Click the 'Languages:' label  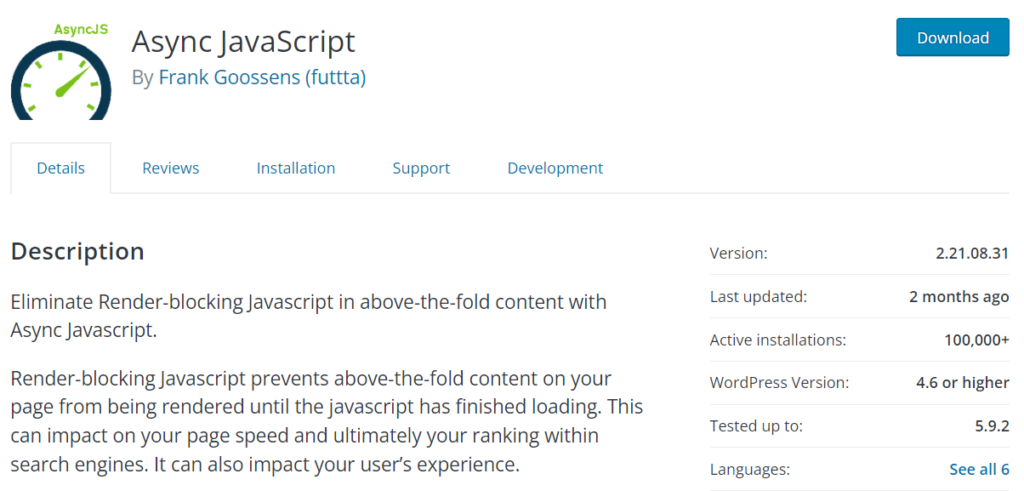coord(750,469)
